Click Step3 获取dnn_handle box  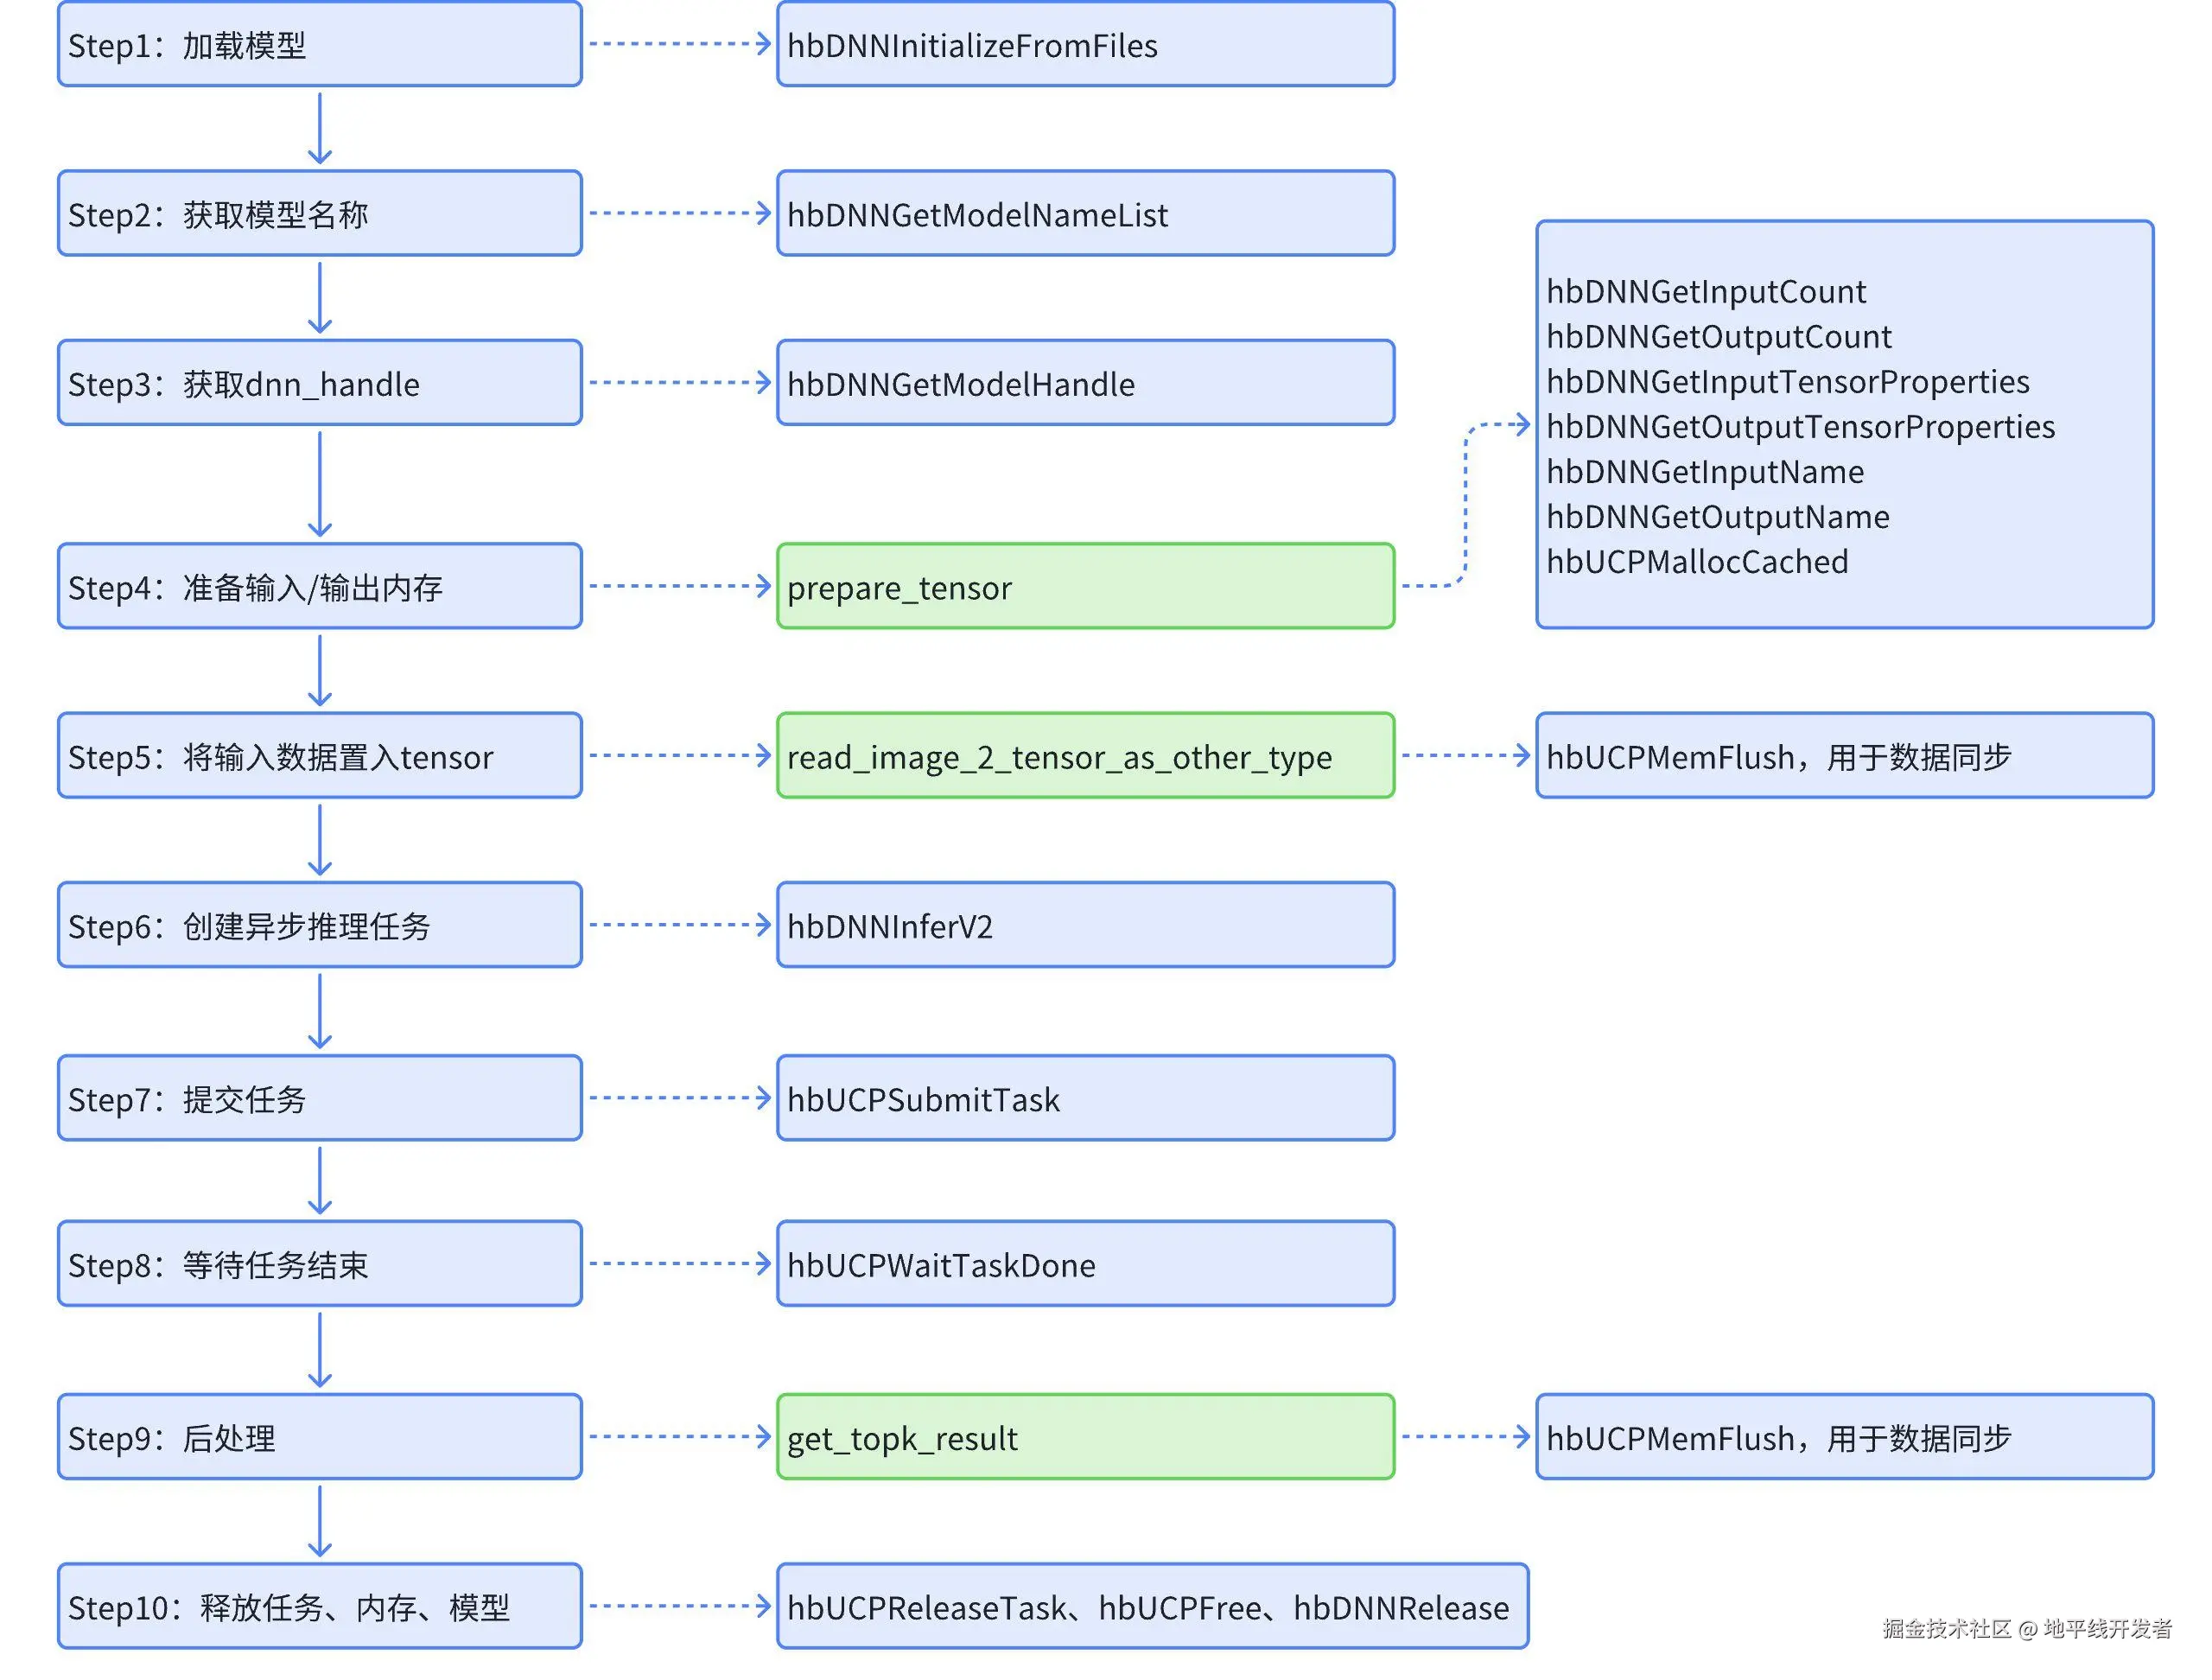click(x=319, y=383)
